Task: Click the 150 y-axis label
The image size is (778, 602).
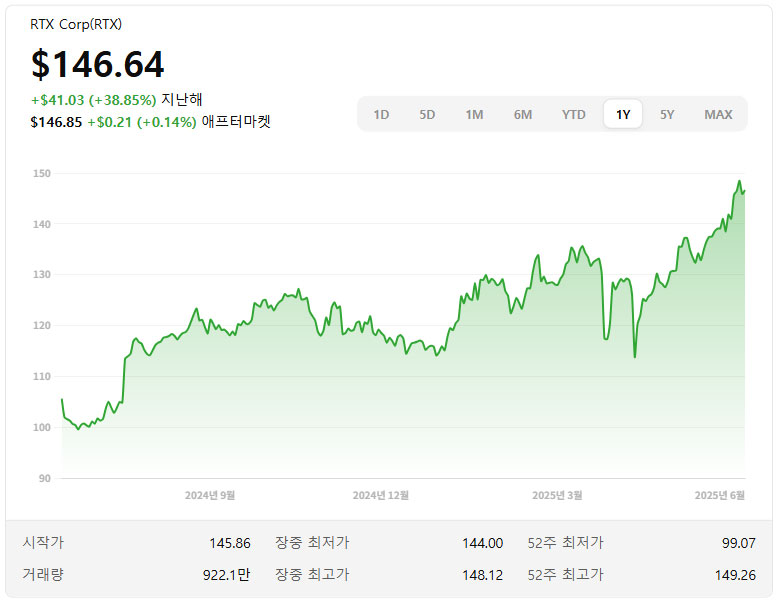Action: (42, 173)
